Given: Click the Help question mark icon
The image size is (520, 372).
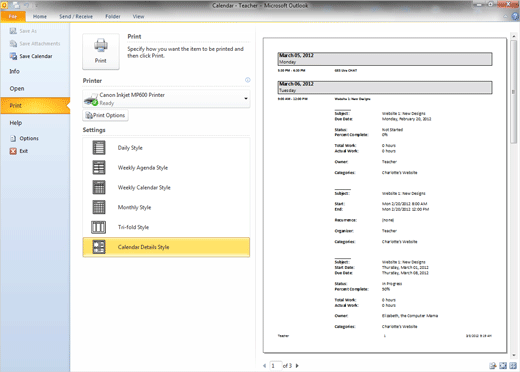Looking at the screenshot, I should click(x=515, y=16).
